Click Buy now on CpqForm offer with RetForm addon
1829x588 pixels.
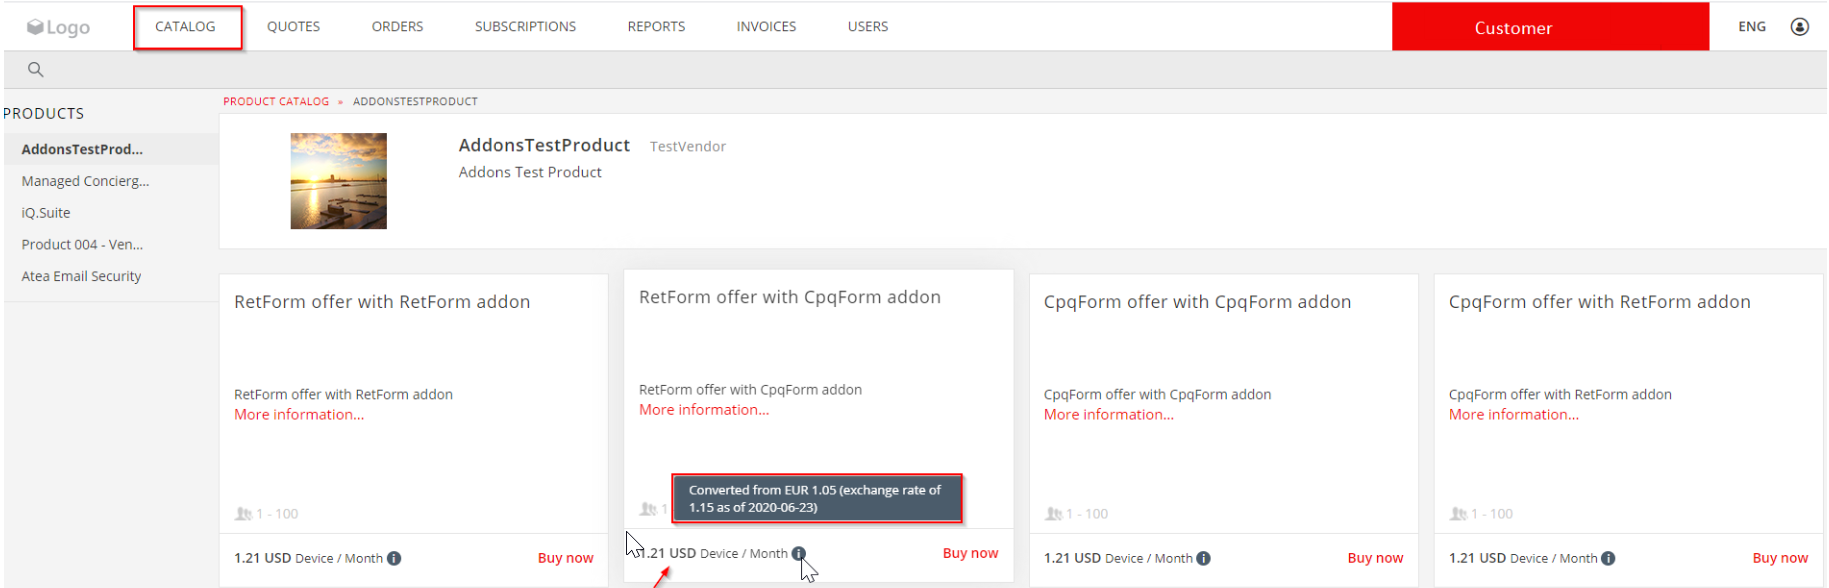(x=1780, y=558)
